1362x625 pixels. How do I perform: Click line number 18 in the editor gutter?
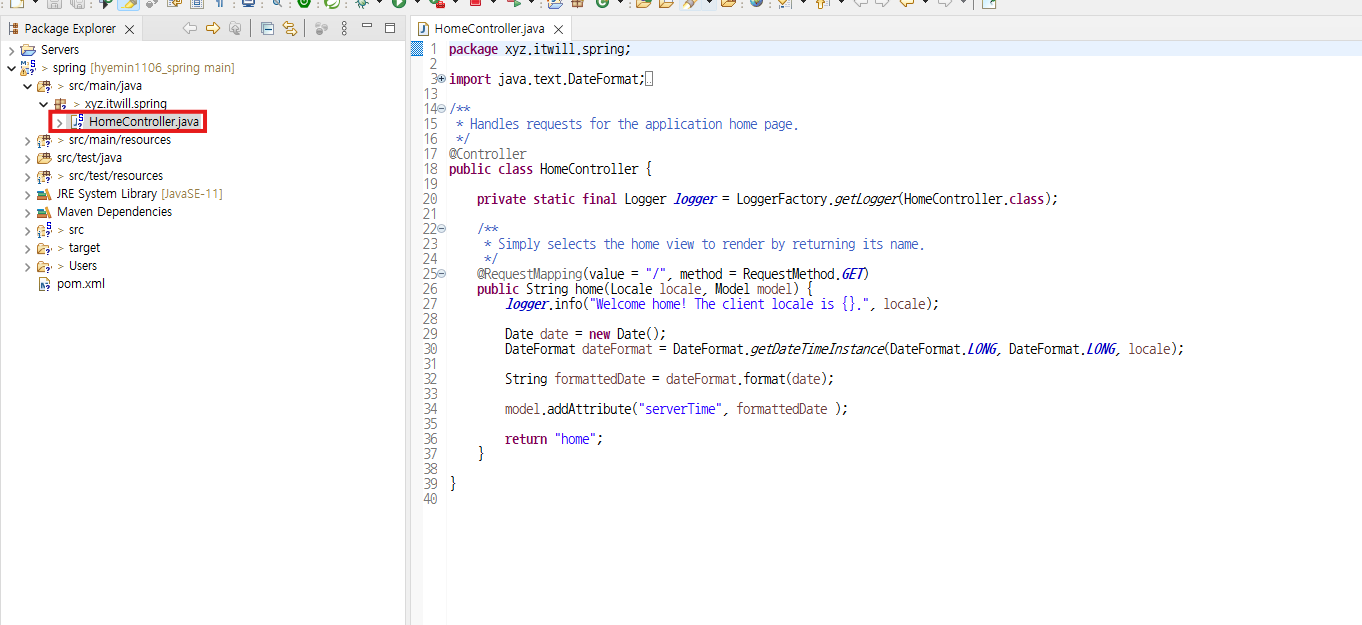tap(431, 169)
